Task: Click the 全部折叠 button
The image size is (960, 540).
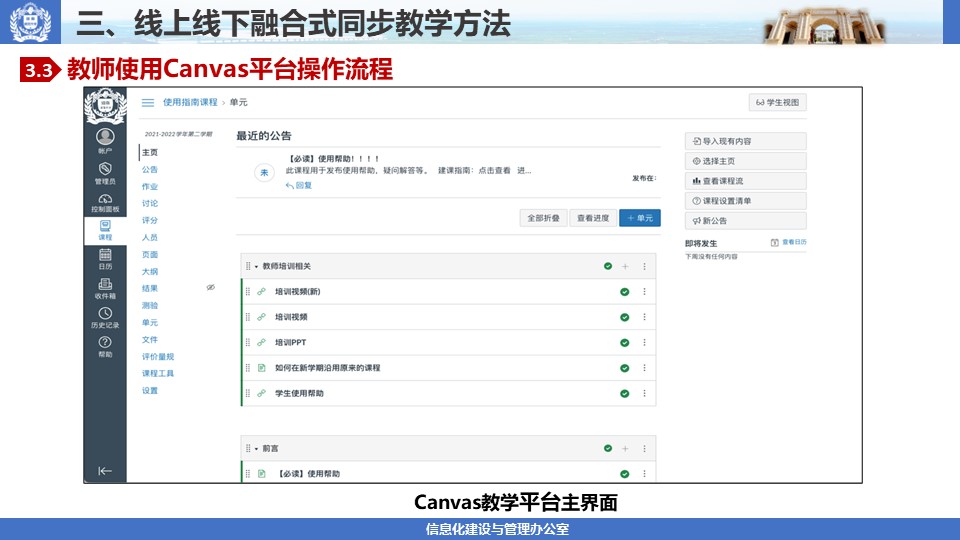Action: [x=543, y=218]
